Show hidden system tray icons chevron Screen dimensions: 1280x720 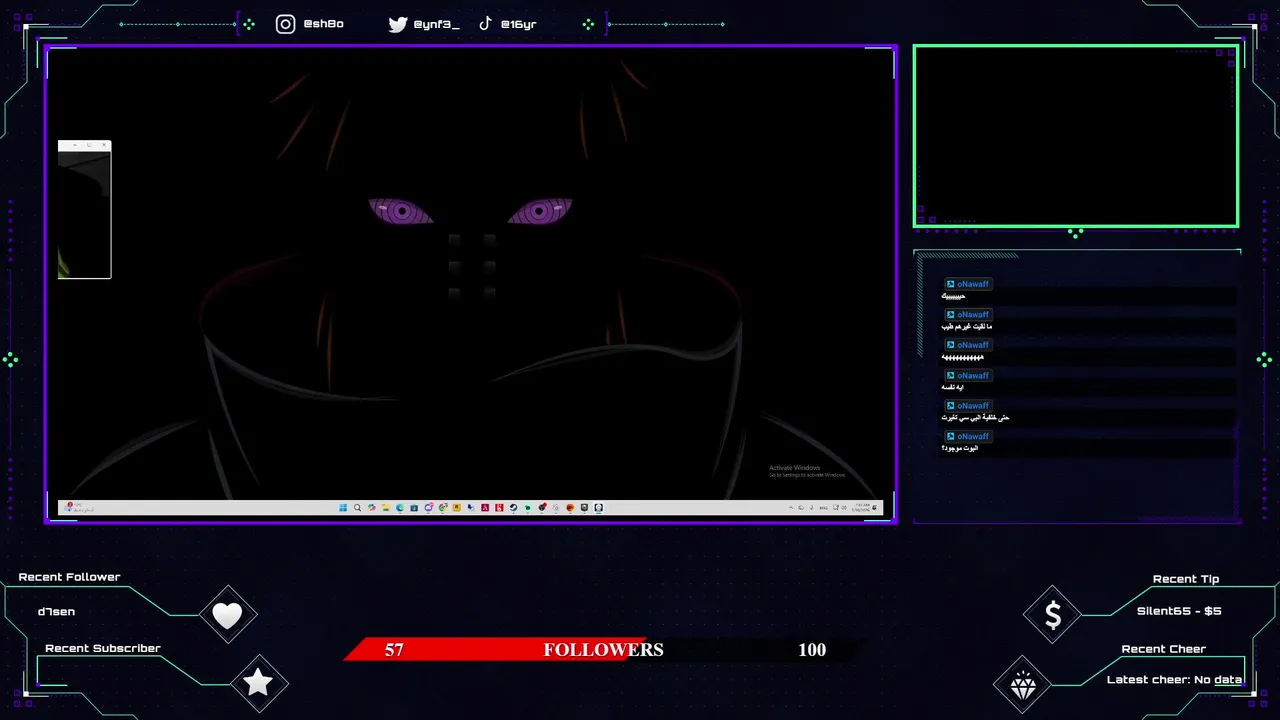[x=791, y=507]
